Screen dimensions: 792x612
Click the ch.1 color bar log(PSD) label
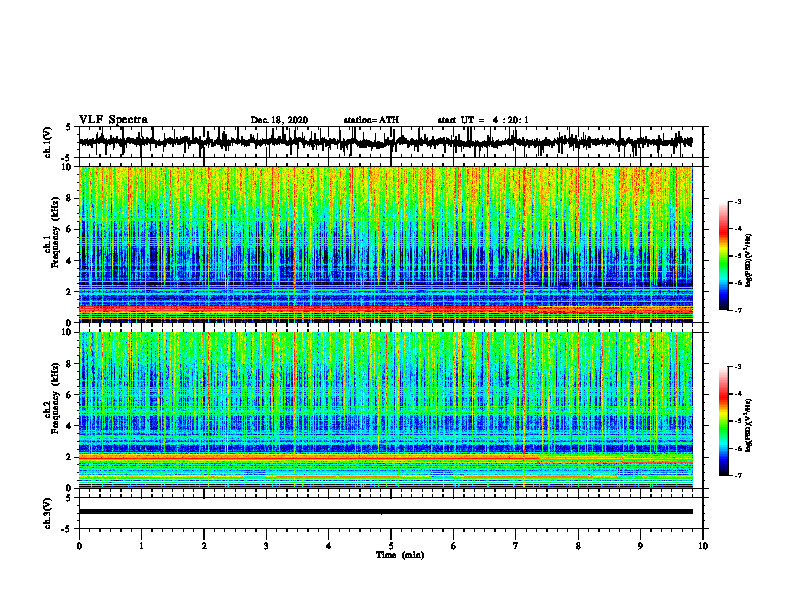pyautogui.click(x=749, y=261)
